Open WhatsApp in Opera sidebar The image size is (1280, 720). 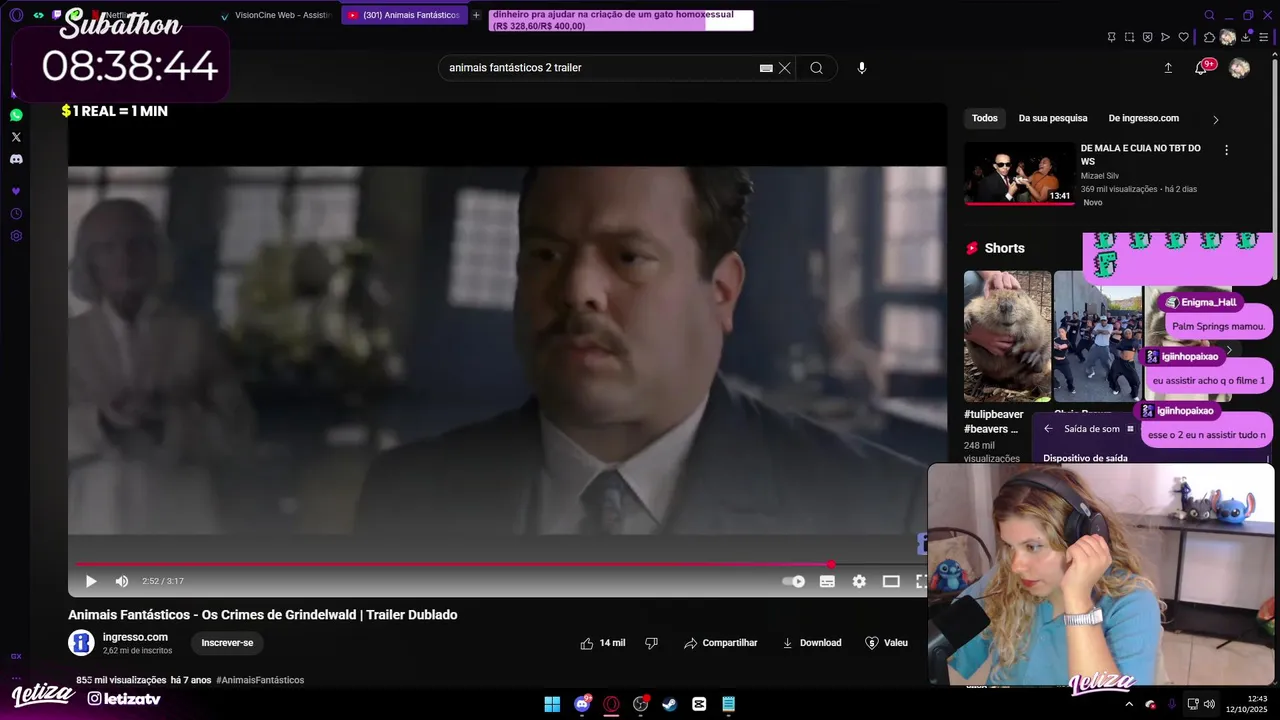[x=16, y=115]
